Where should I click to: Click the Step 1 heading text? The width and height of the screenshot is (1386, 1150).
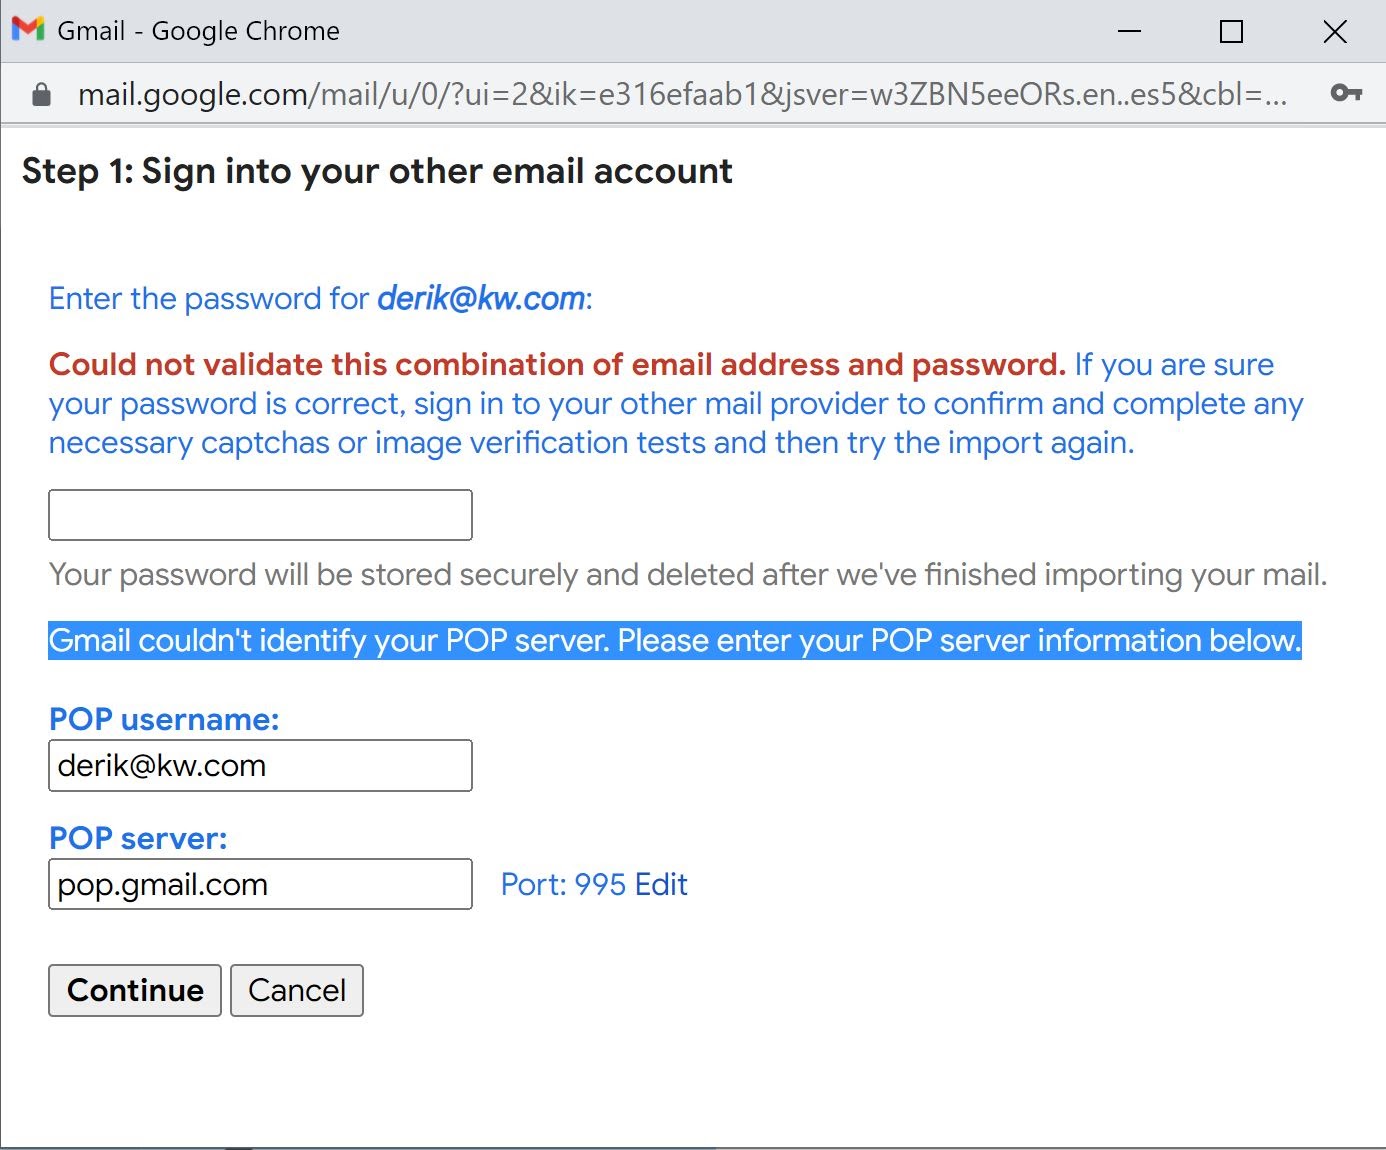377,172
